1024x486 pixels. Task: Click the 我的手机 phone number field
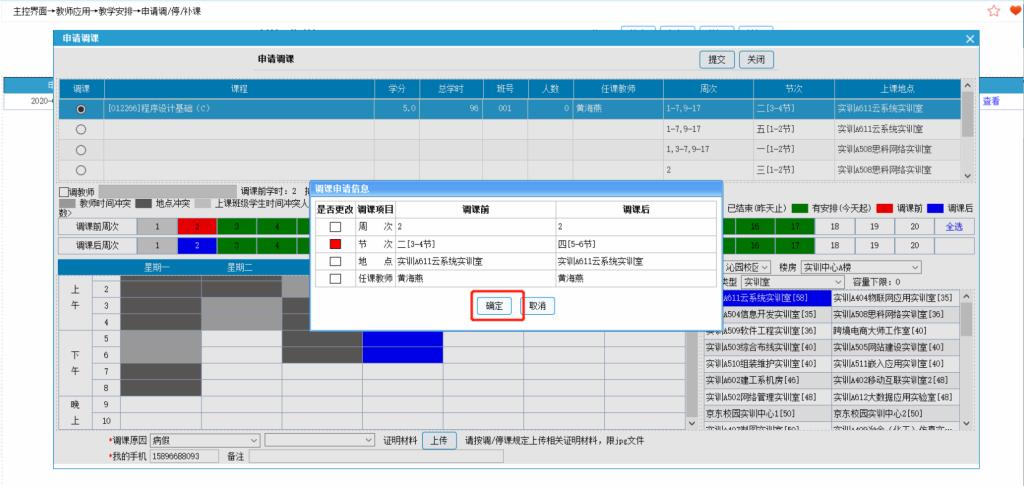pos(184,456)
